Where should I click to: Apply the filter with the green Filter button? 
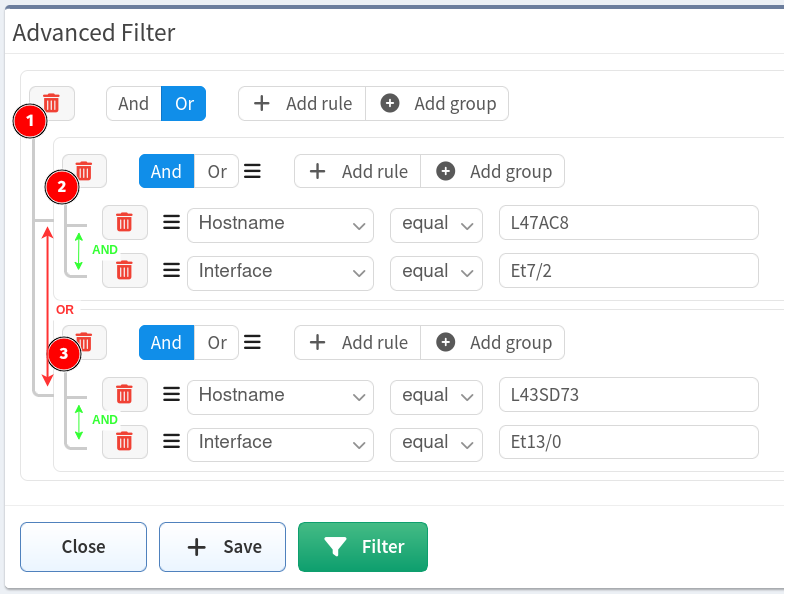pyautogui.click(x=363, y=547)
